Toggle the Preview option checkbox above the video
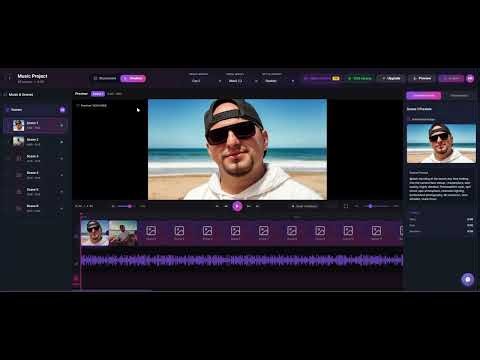The image size is (480, 360). point(78,106)
